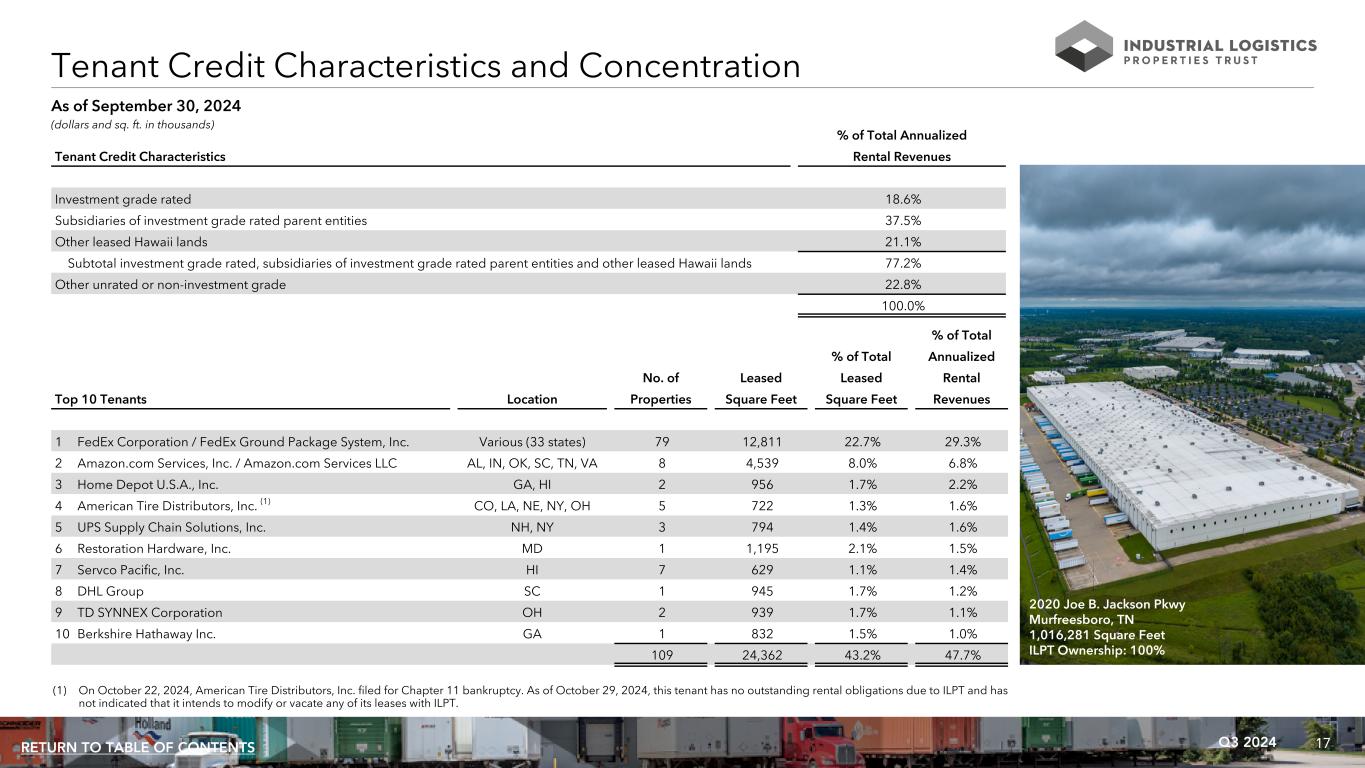Select the 47.7% total annualized rental revenues

961,655
